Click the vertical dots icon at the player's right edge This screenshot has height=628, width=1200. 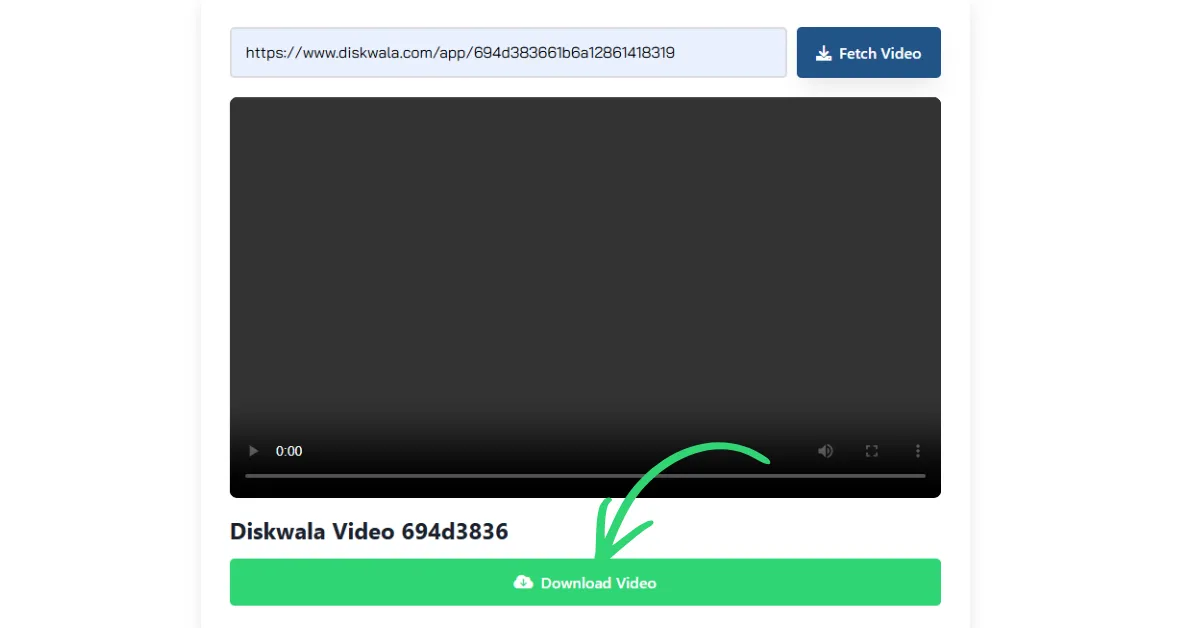918,451
